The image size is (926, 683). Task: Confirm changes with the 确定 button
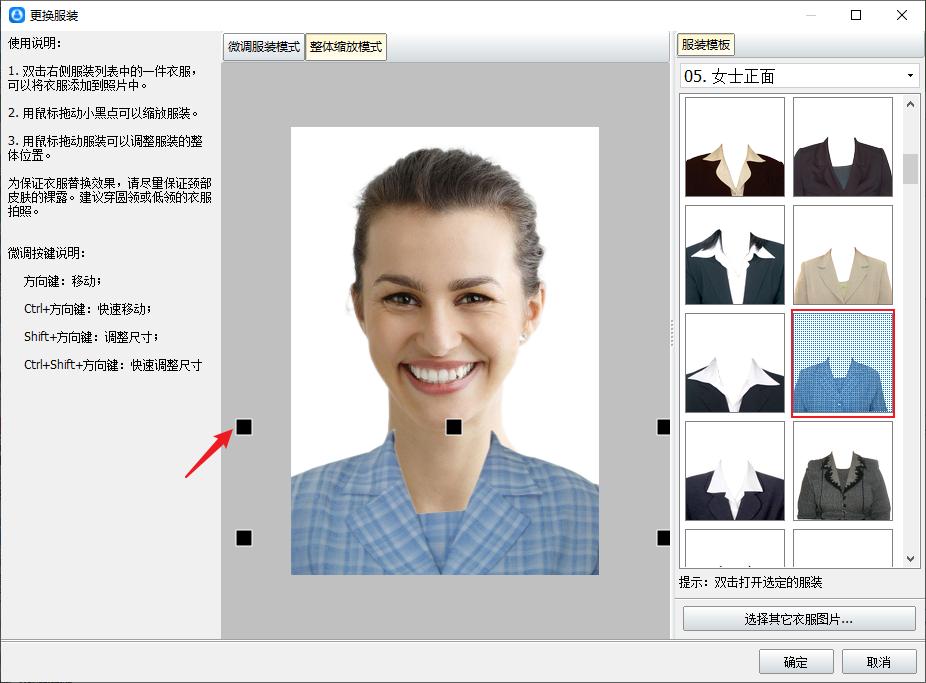(795, 661)
